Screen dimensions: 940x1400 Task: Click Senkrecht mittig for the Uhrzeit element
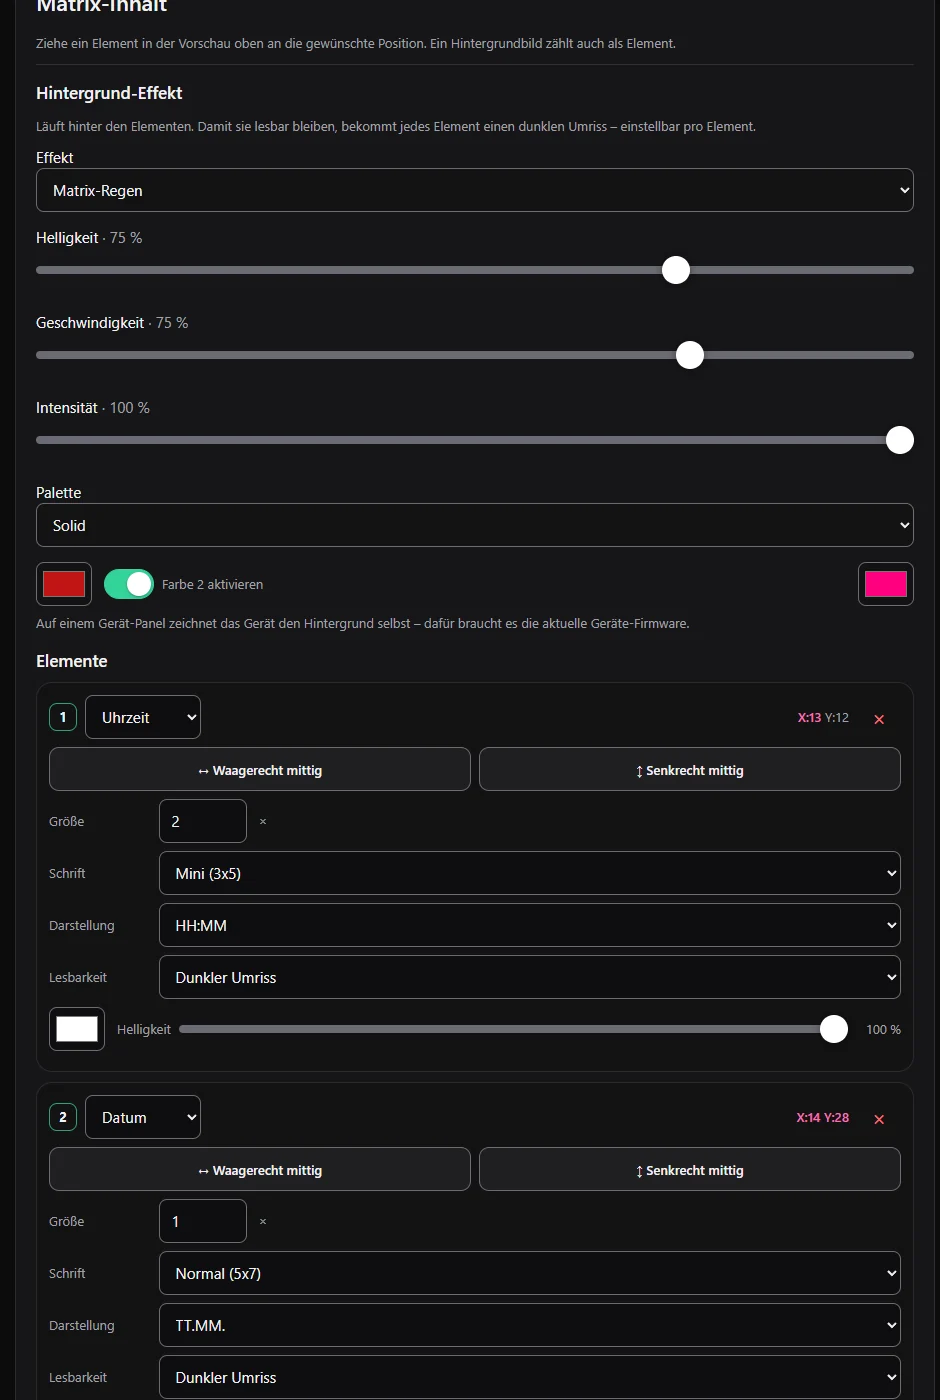690,769
